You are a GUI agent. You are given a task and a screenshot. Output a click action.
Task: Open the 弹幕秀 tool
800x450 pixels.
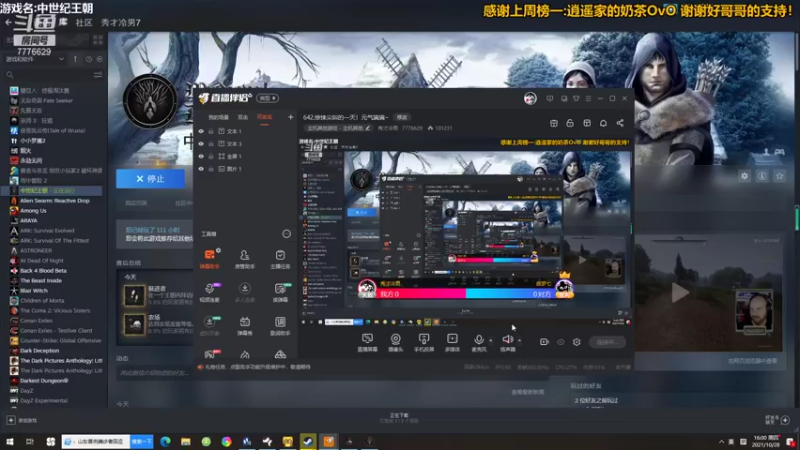(244, 326)
